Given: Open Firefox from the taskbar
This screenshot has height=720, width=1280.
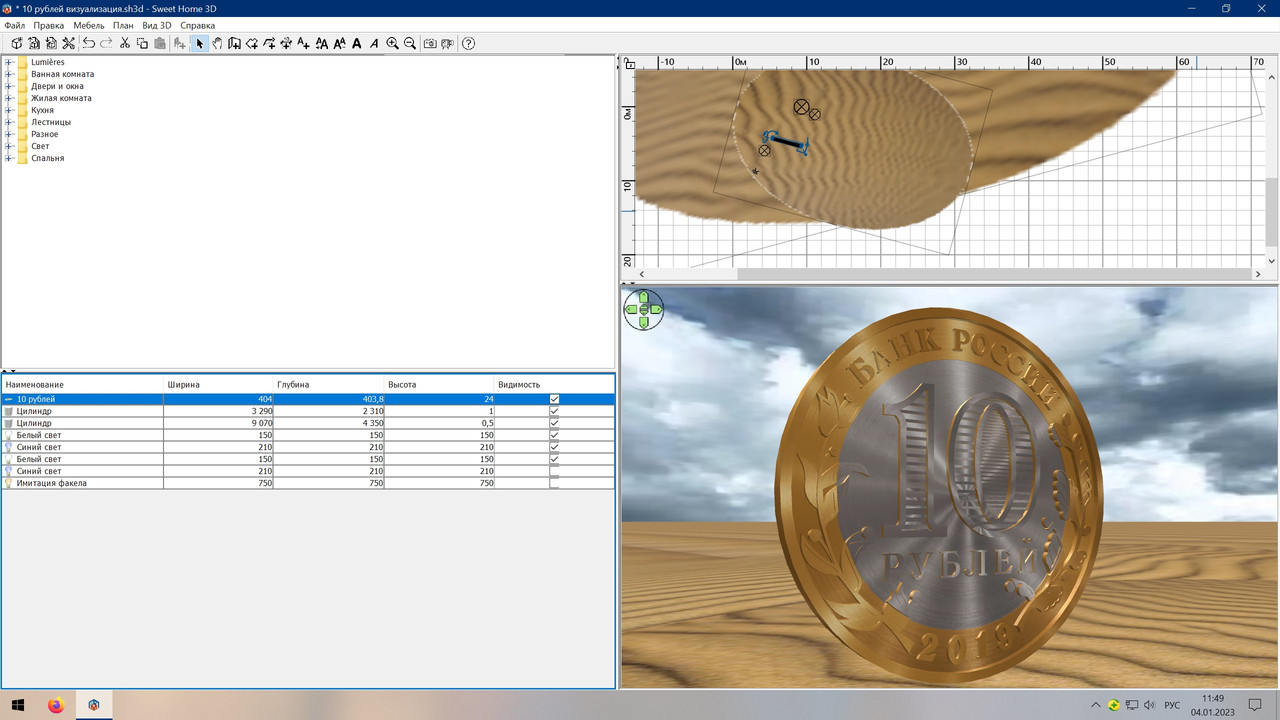Looking at the screenshot, I should pos(56,705).
